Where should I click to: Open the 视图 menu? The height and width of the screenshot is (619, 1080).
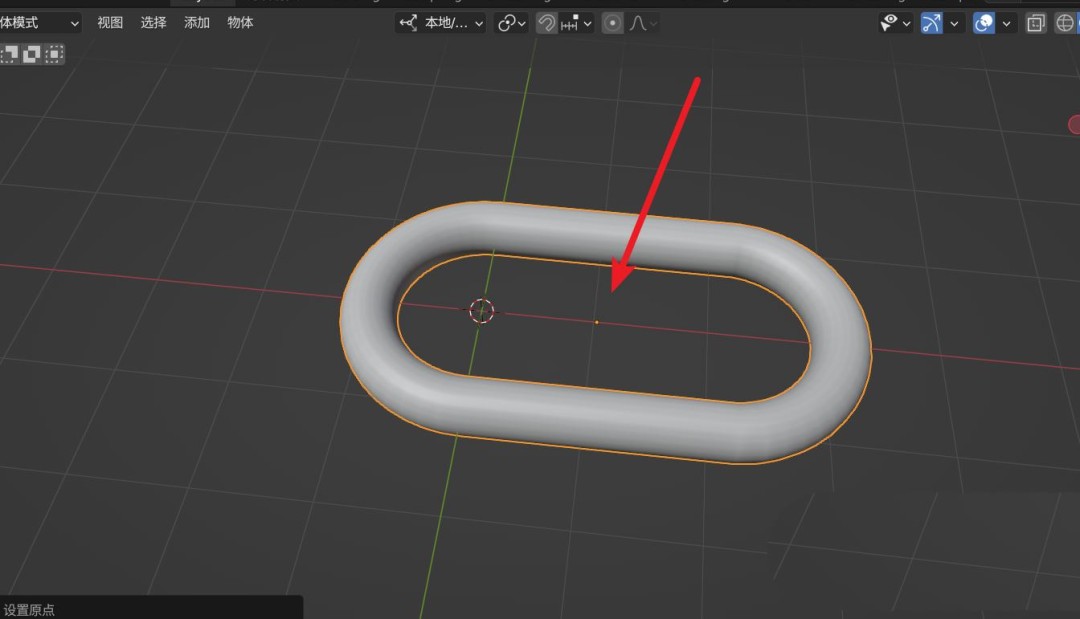(110, 22)
